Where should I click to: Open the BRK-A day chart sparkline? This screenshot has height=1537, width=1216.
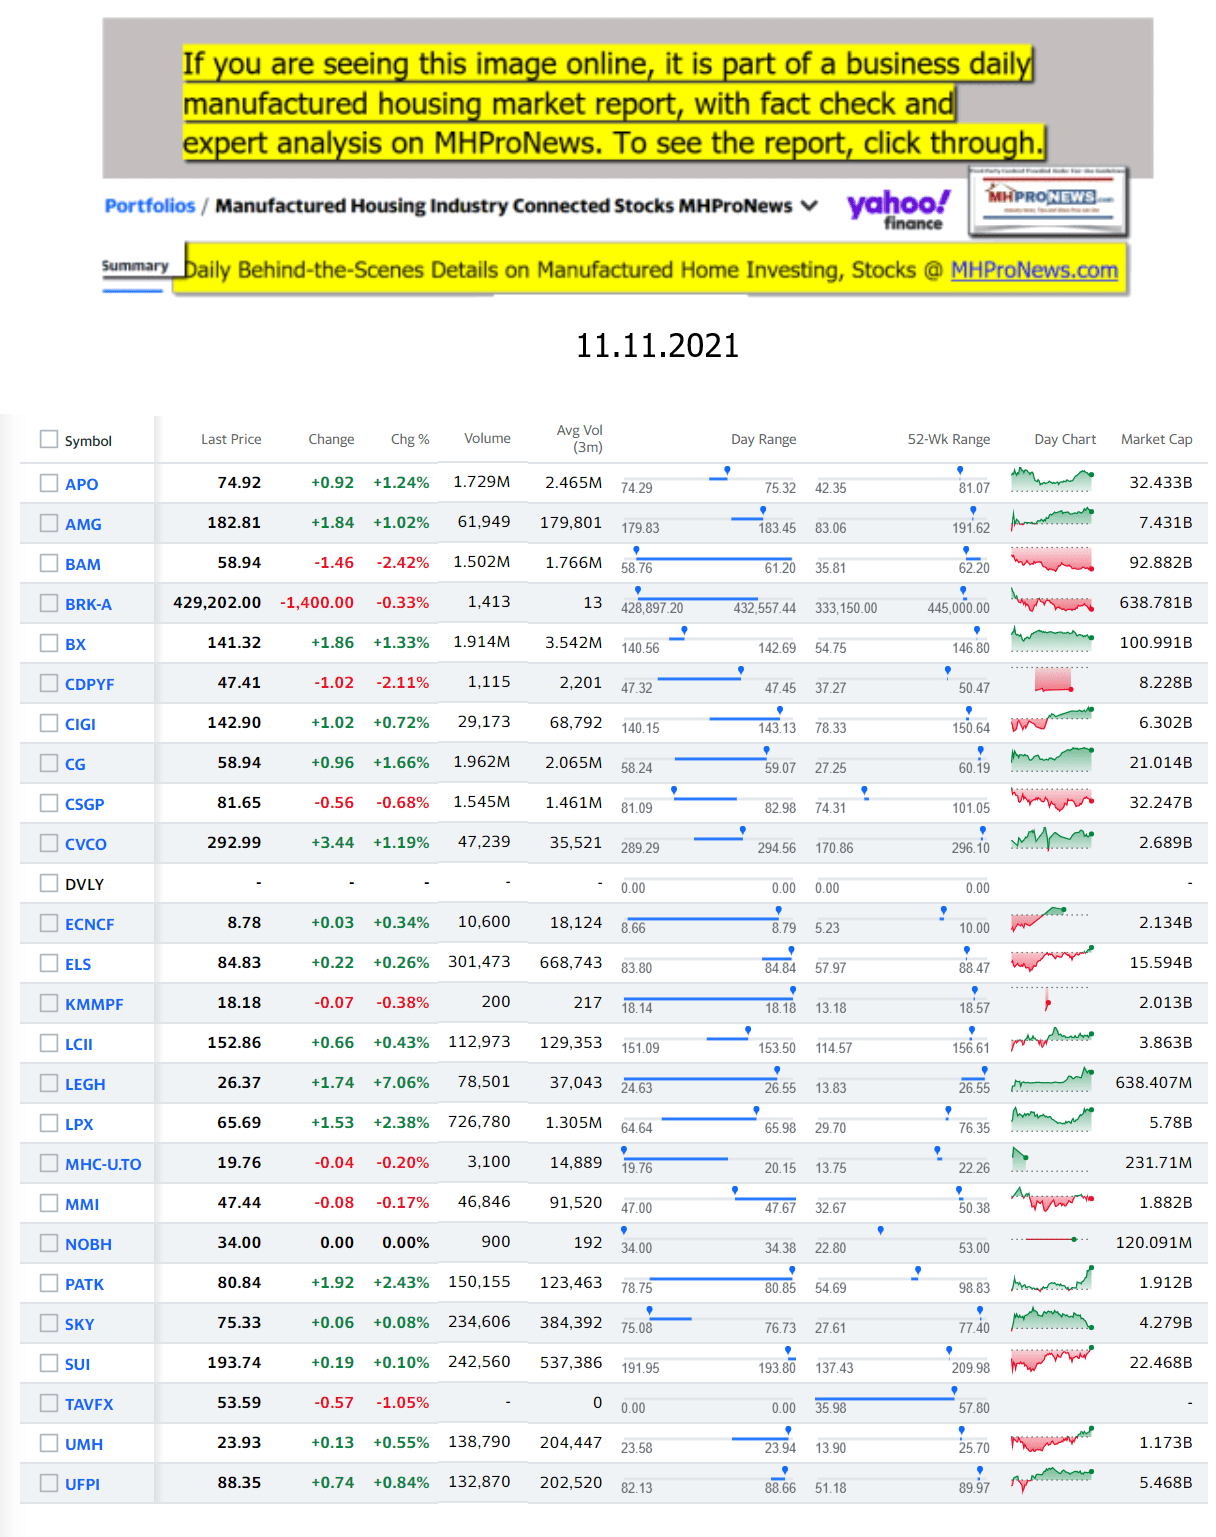coord(1052,600)
